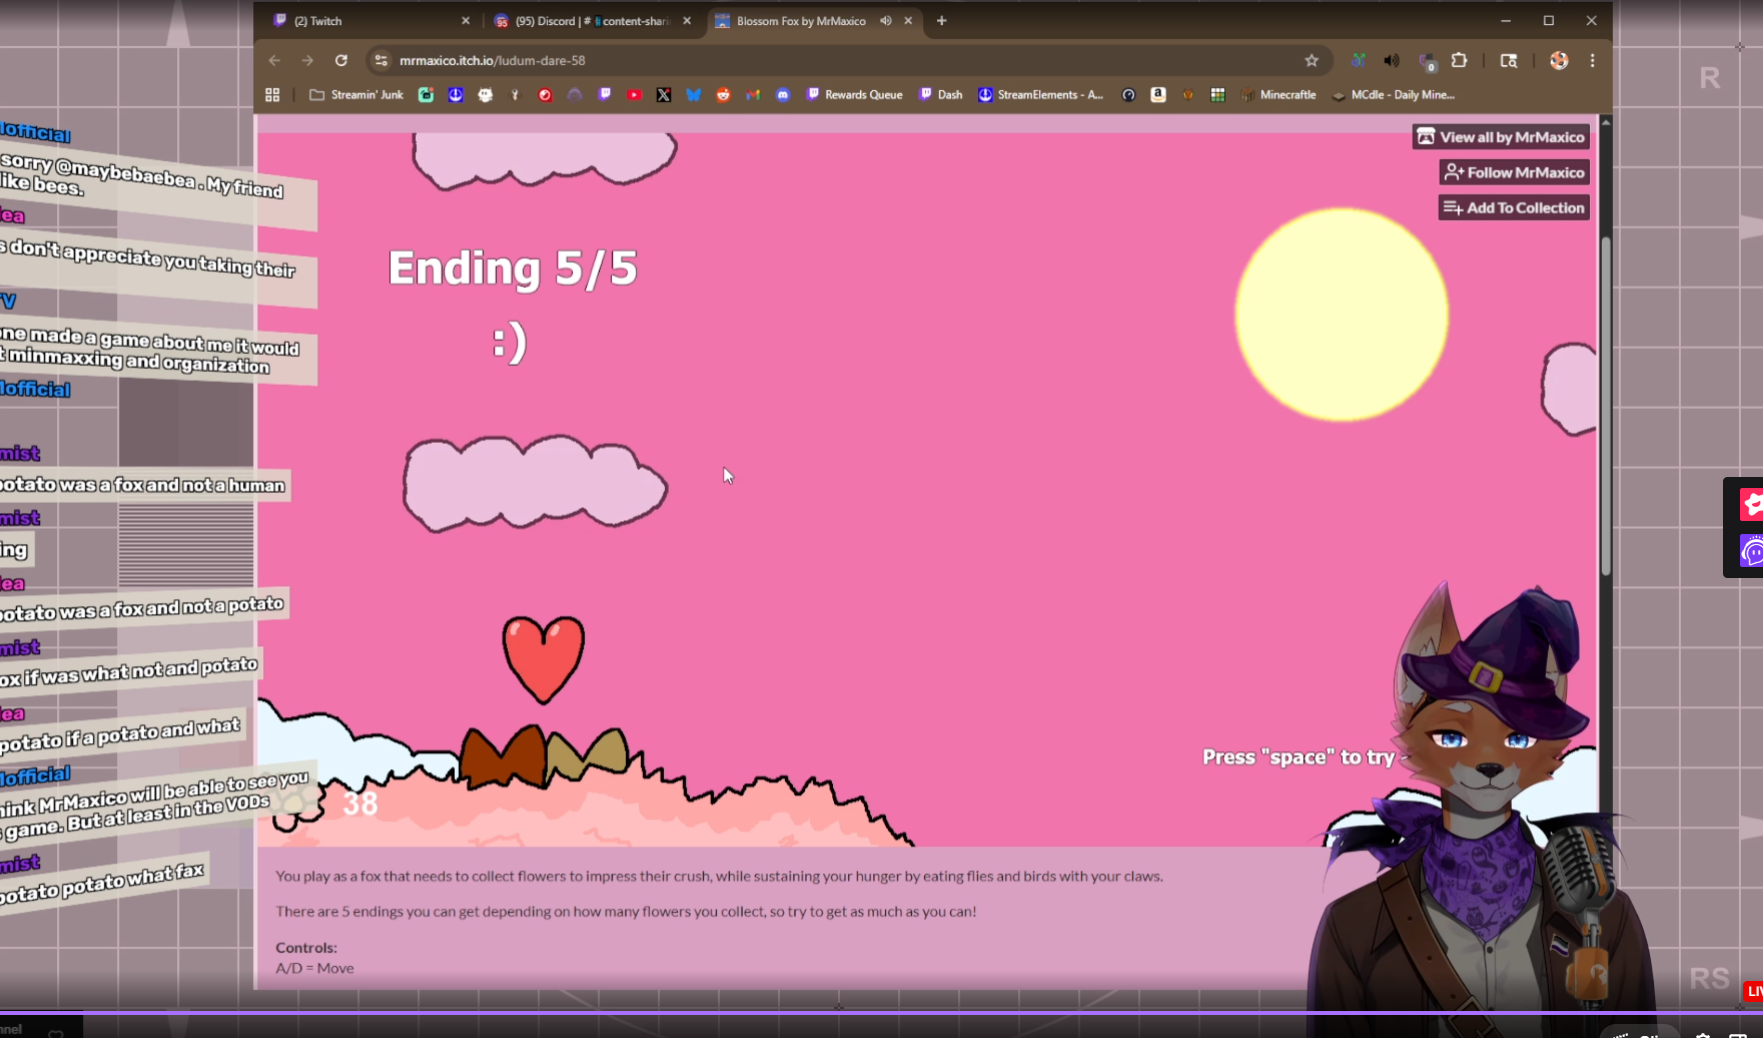The height and width of the screenshot is (1038, 1763).
Task: Open the Amazon bookmark icon
Action: tap(1158, 95)
